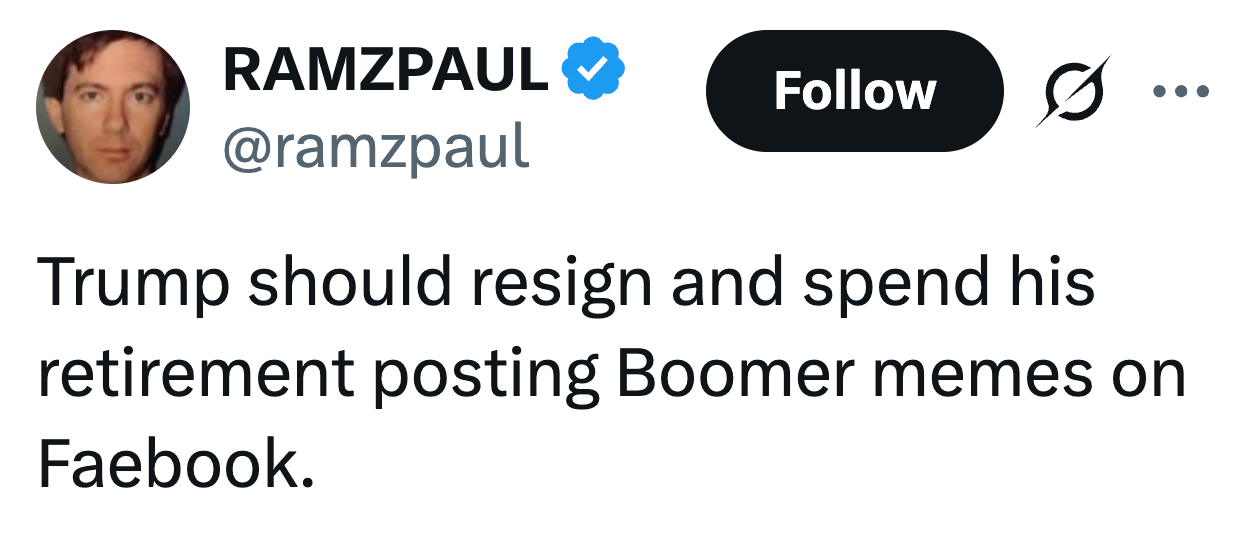Open the tweet by clicking its text

(x=612, y=373)
